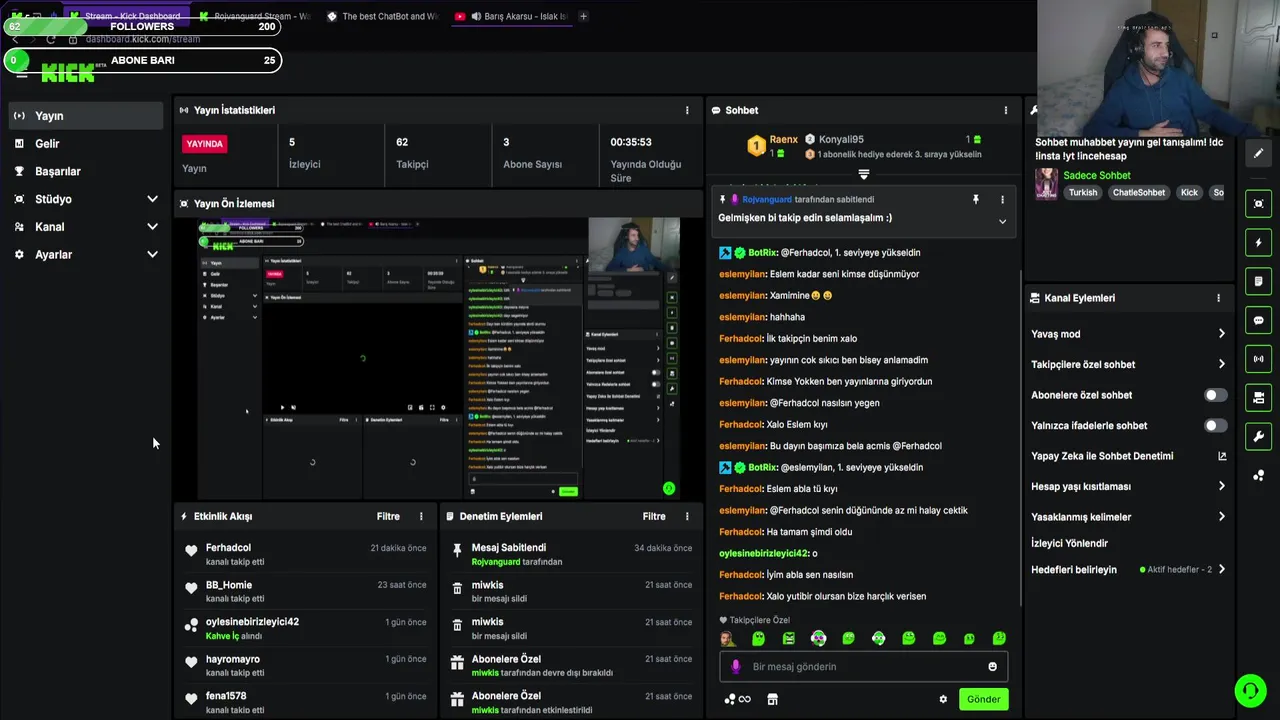This screenshot has width=1280, height=720.
Task: Click the green headset support button
Action: 1249,690
